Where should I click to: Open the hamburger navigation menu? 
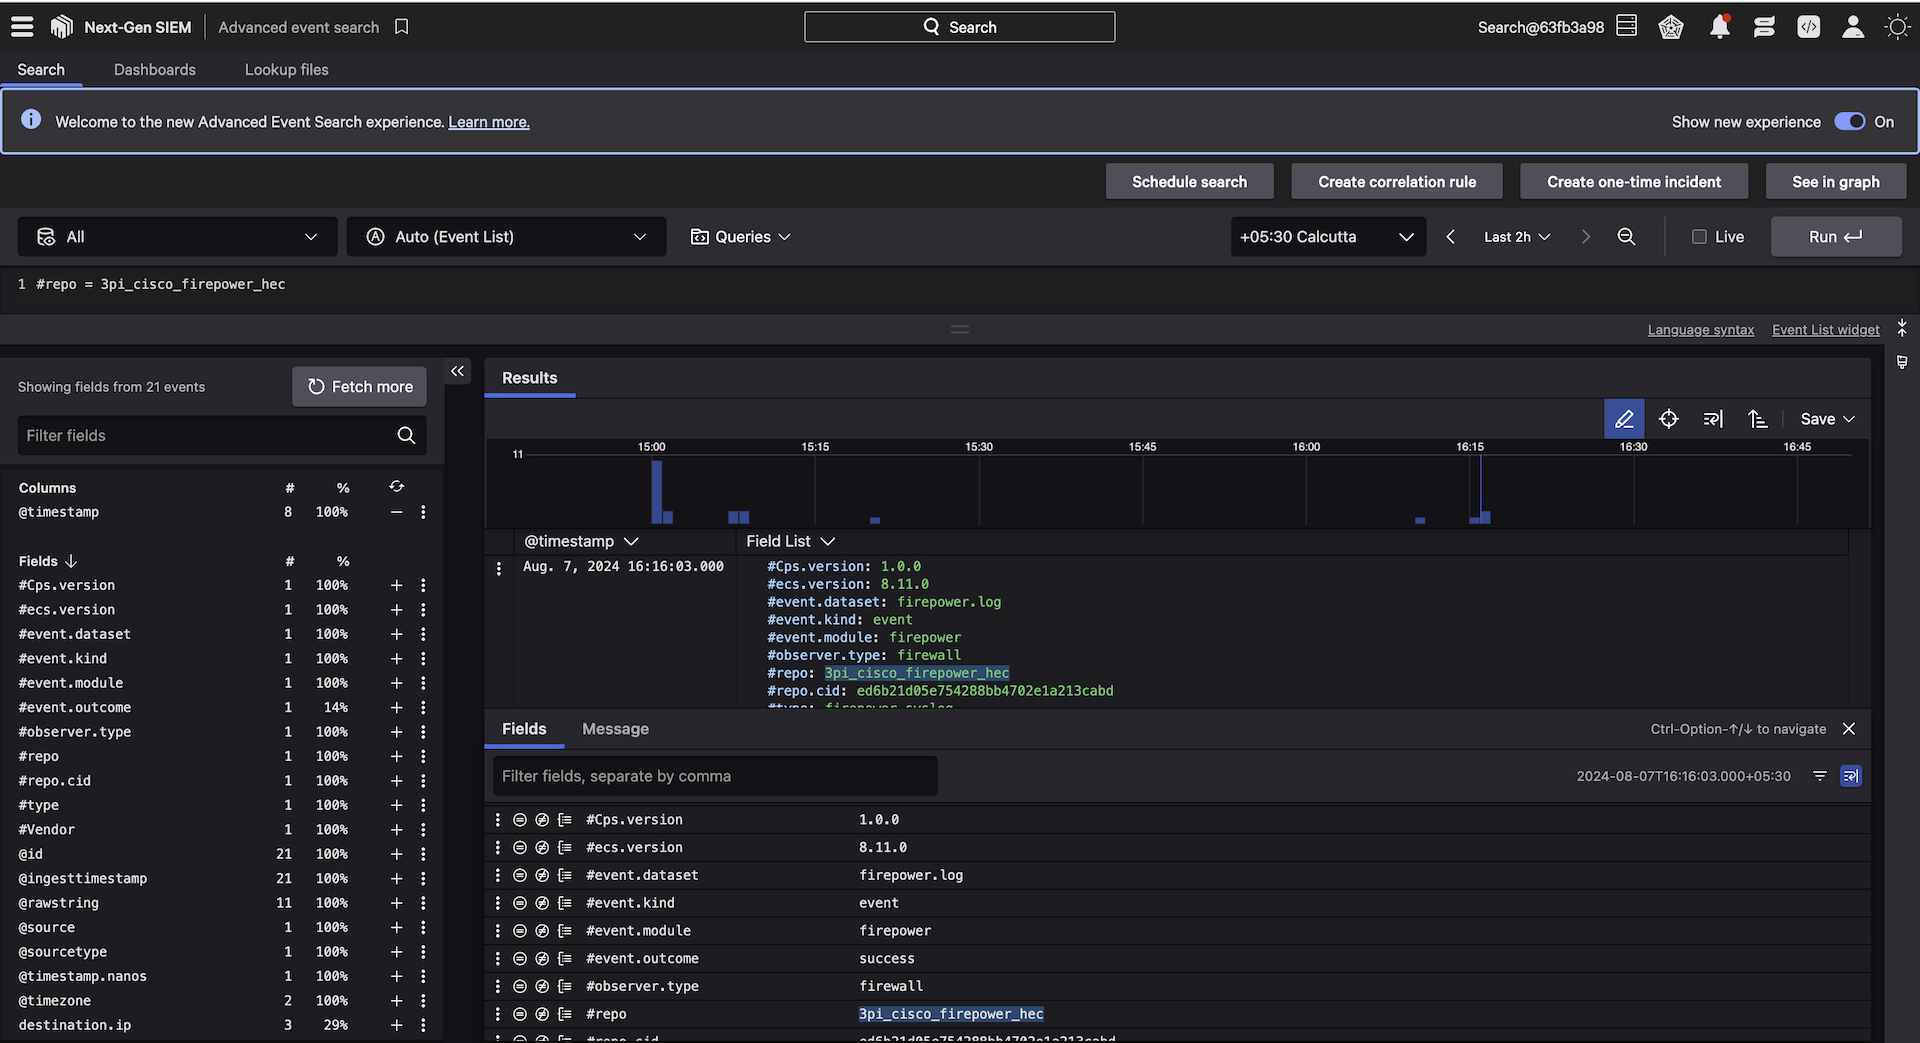22,27
